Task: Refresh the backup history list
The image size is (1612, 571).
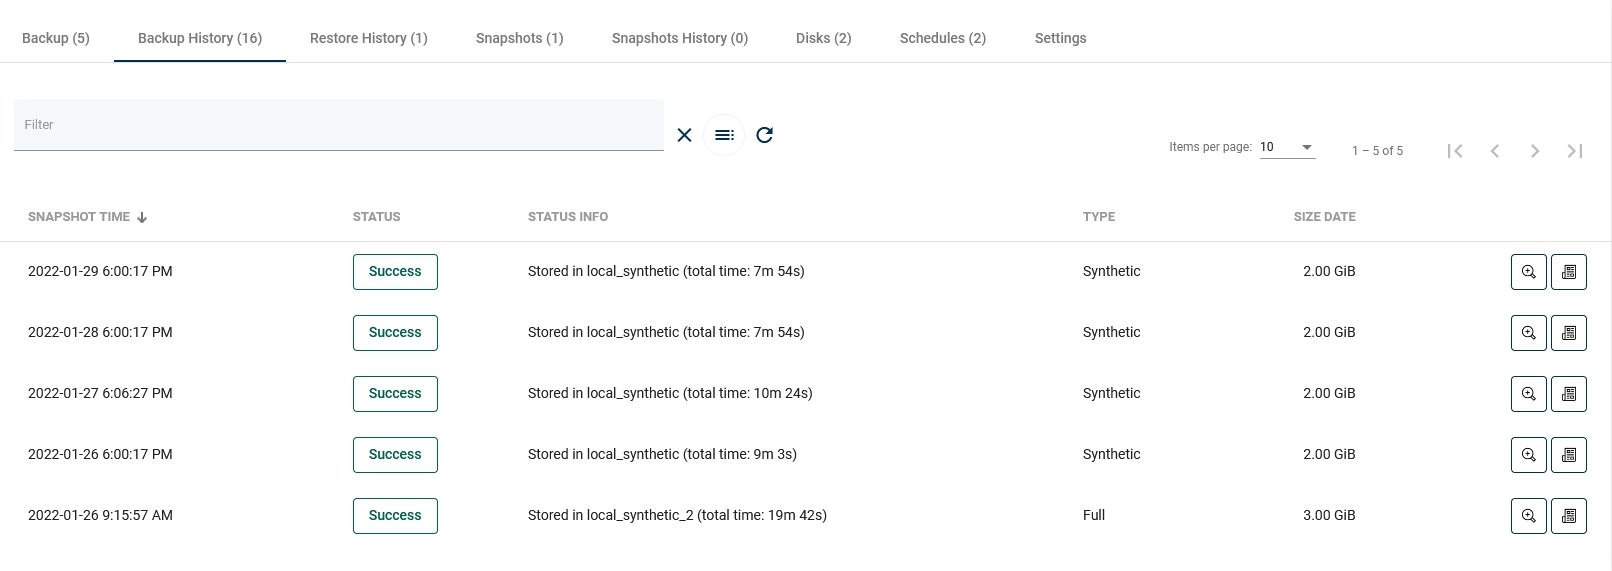Action: tap(764, 135)
